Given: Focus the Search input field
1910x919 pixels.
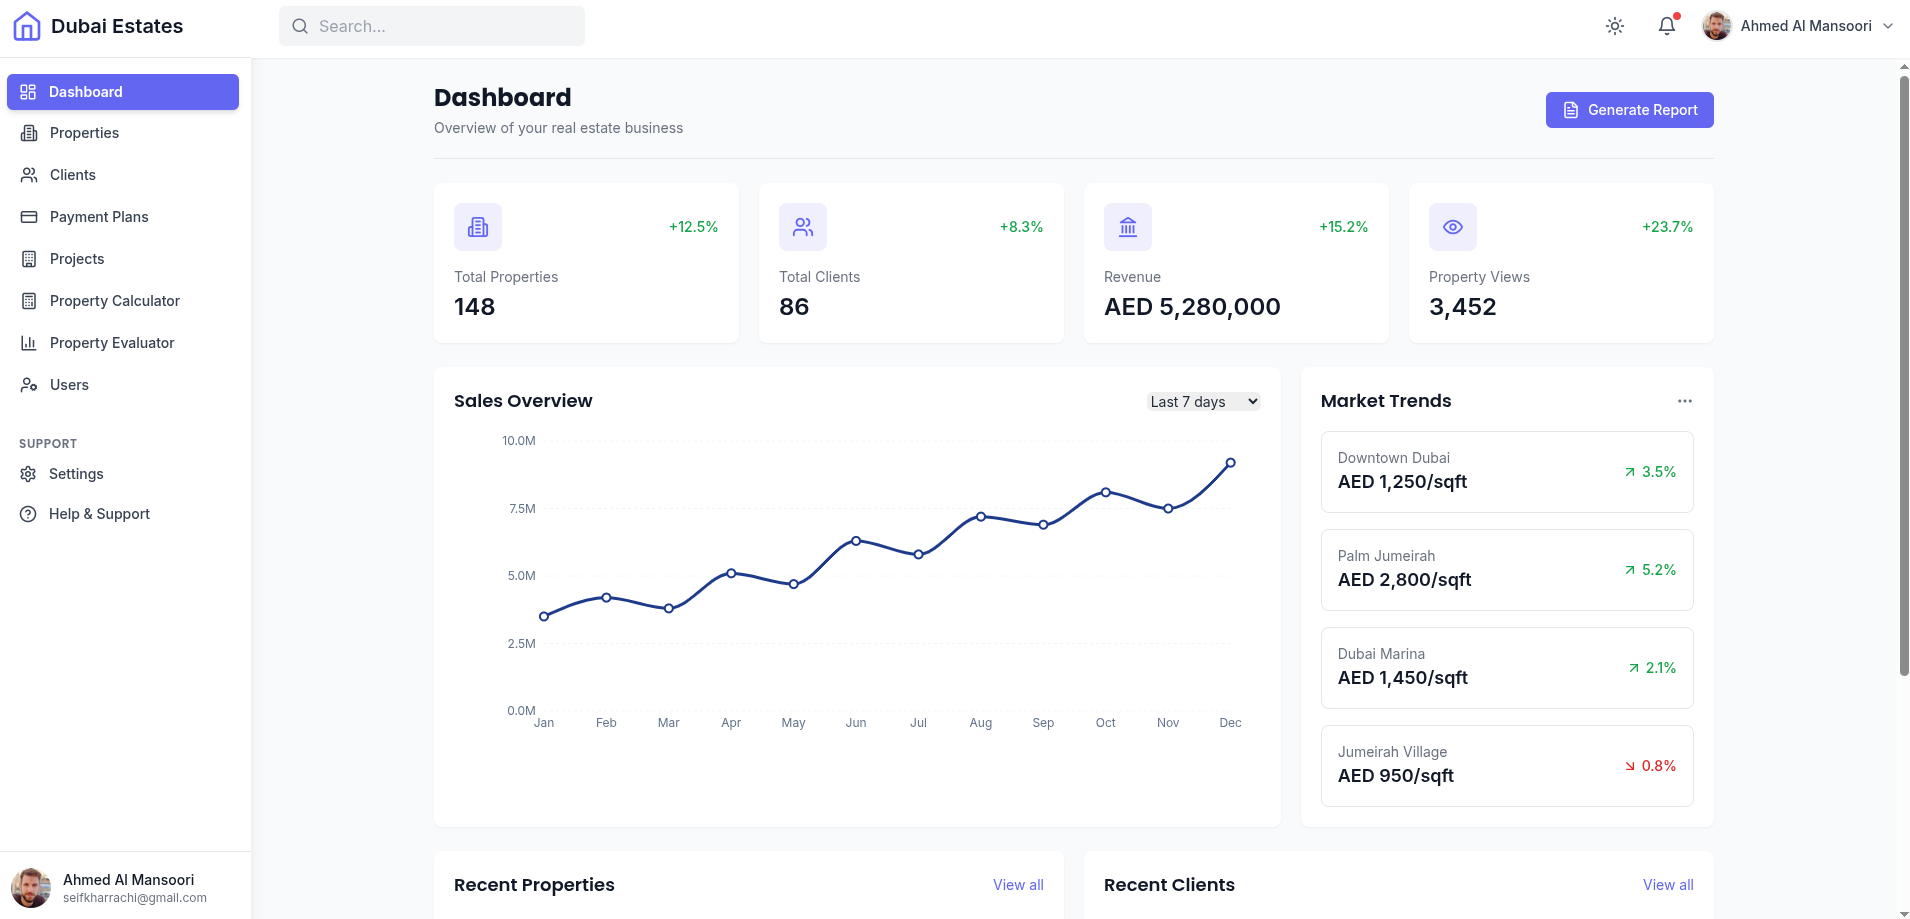Looking at the screenshot, I should click(432, 26).
